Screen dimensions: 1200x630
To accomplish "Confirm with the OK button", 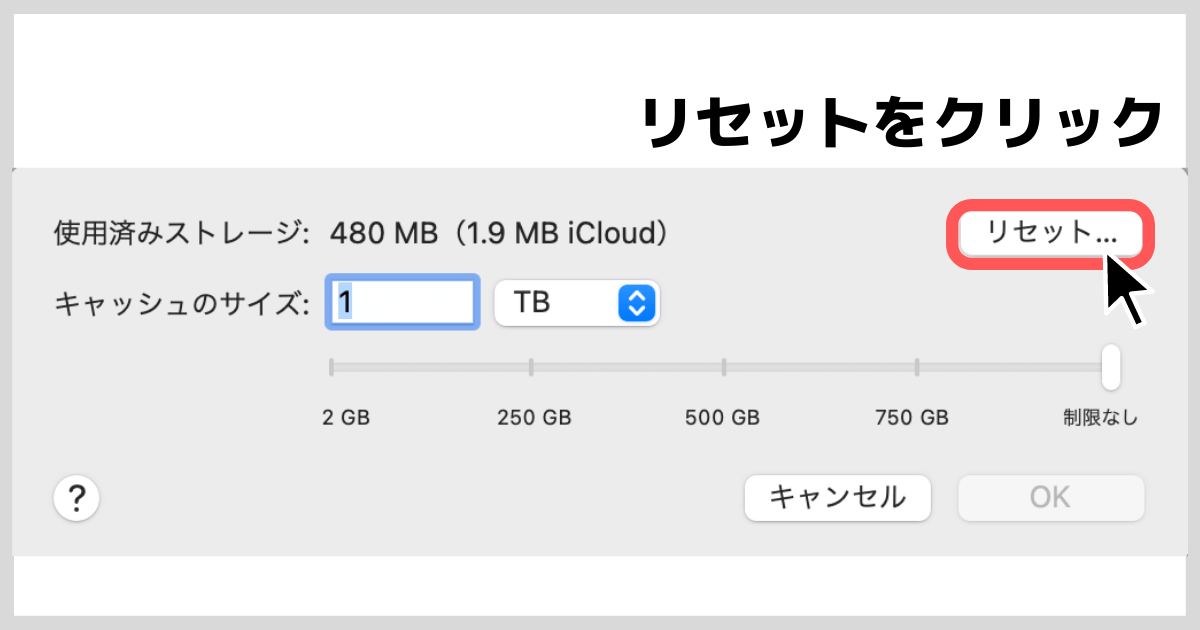I will [x=1050, y=497].
